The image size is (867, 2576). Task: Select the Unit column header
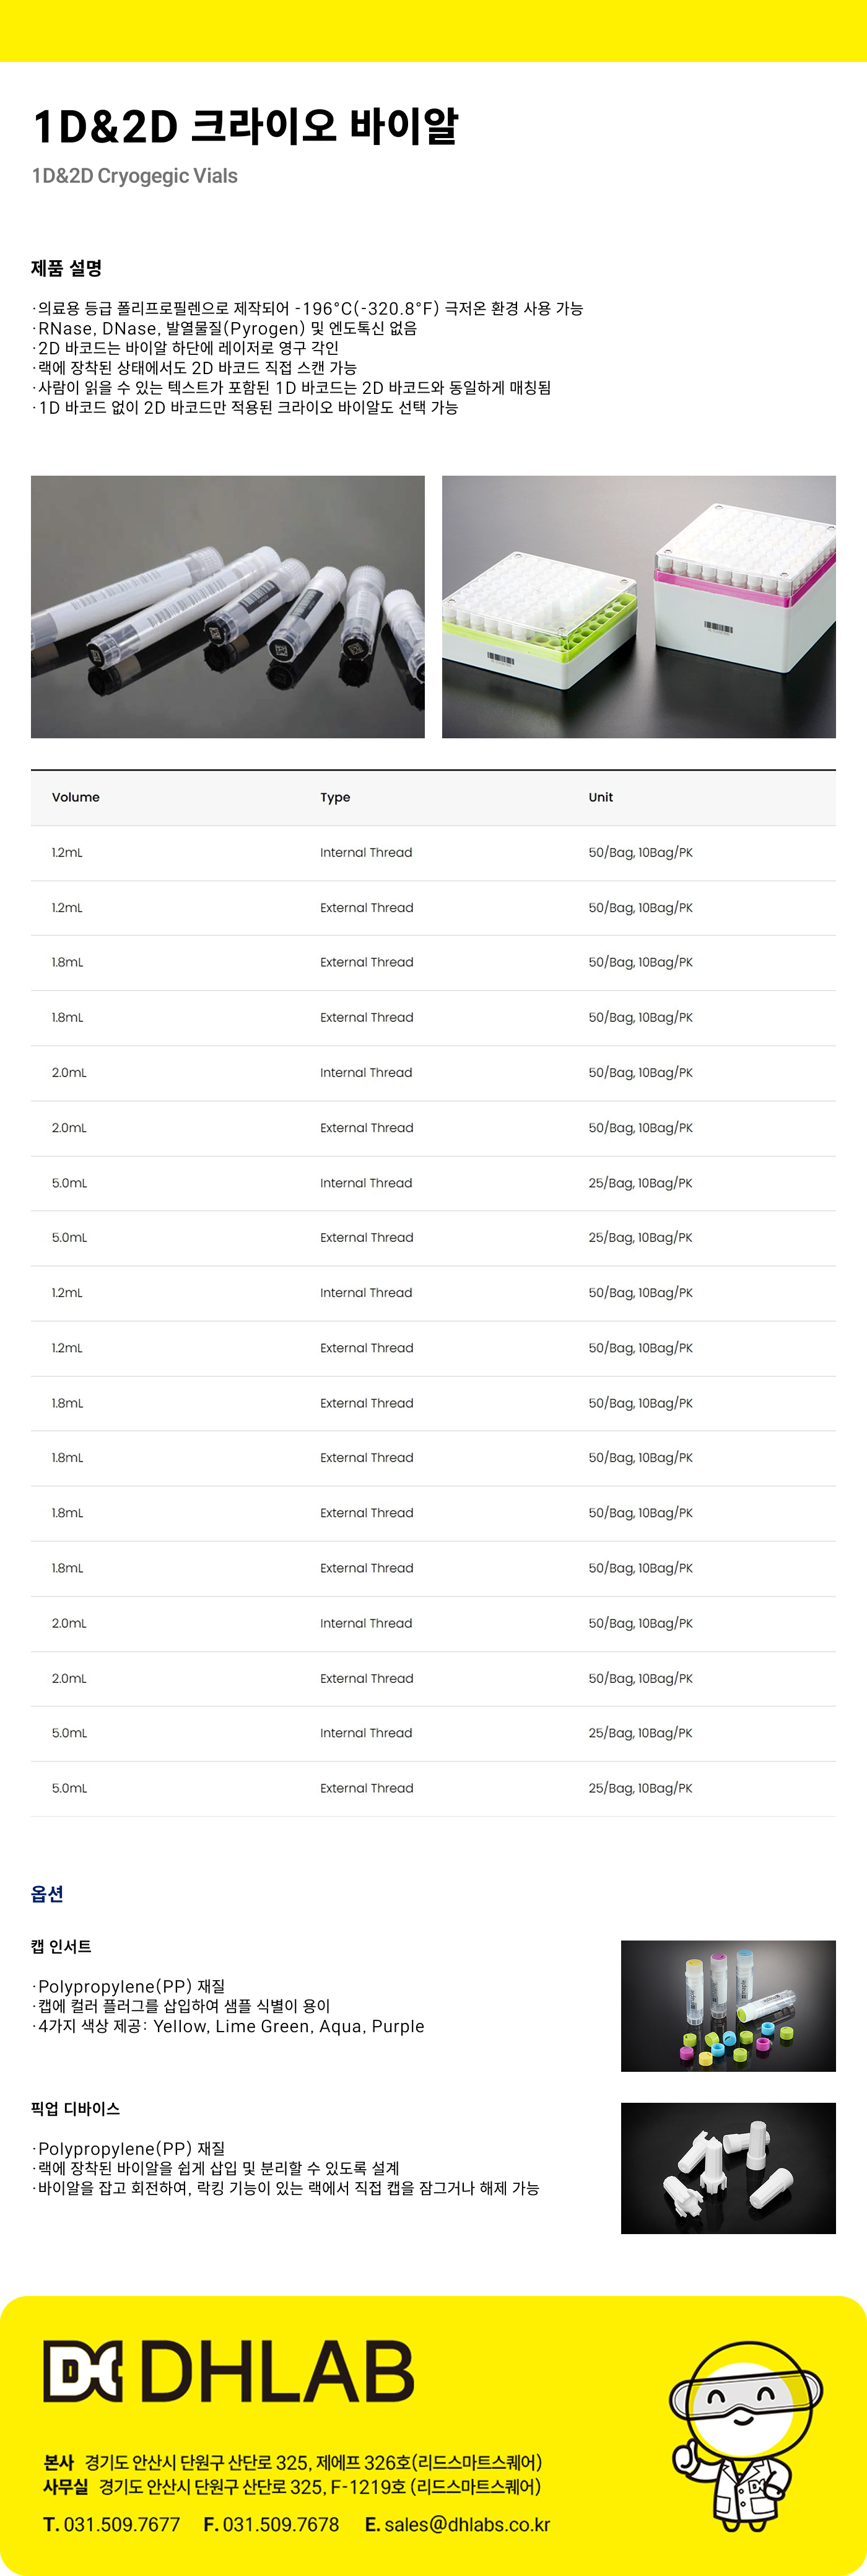pyautogui.click(x=601, y=797)
